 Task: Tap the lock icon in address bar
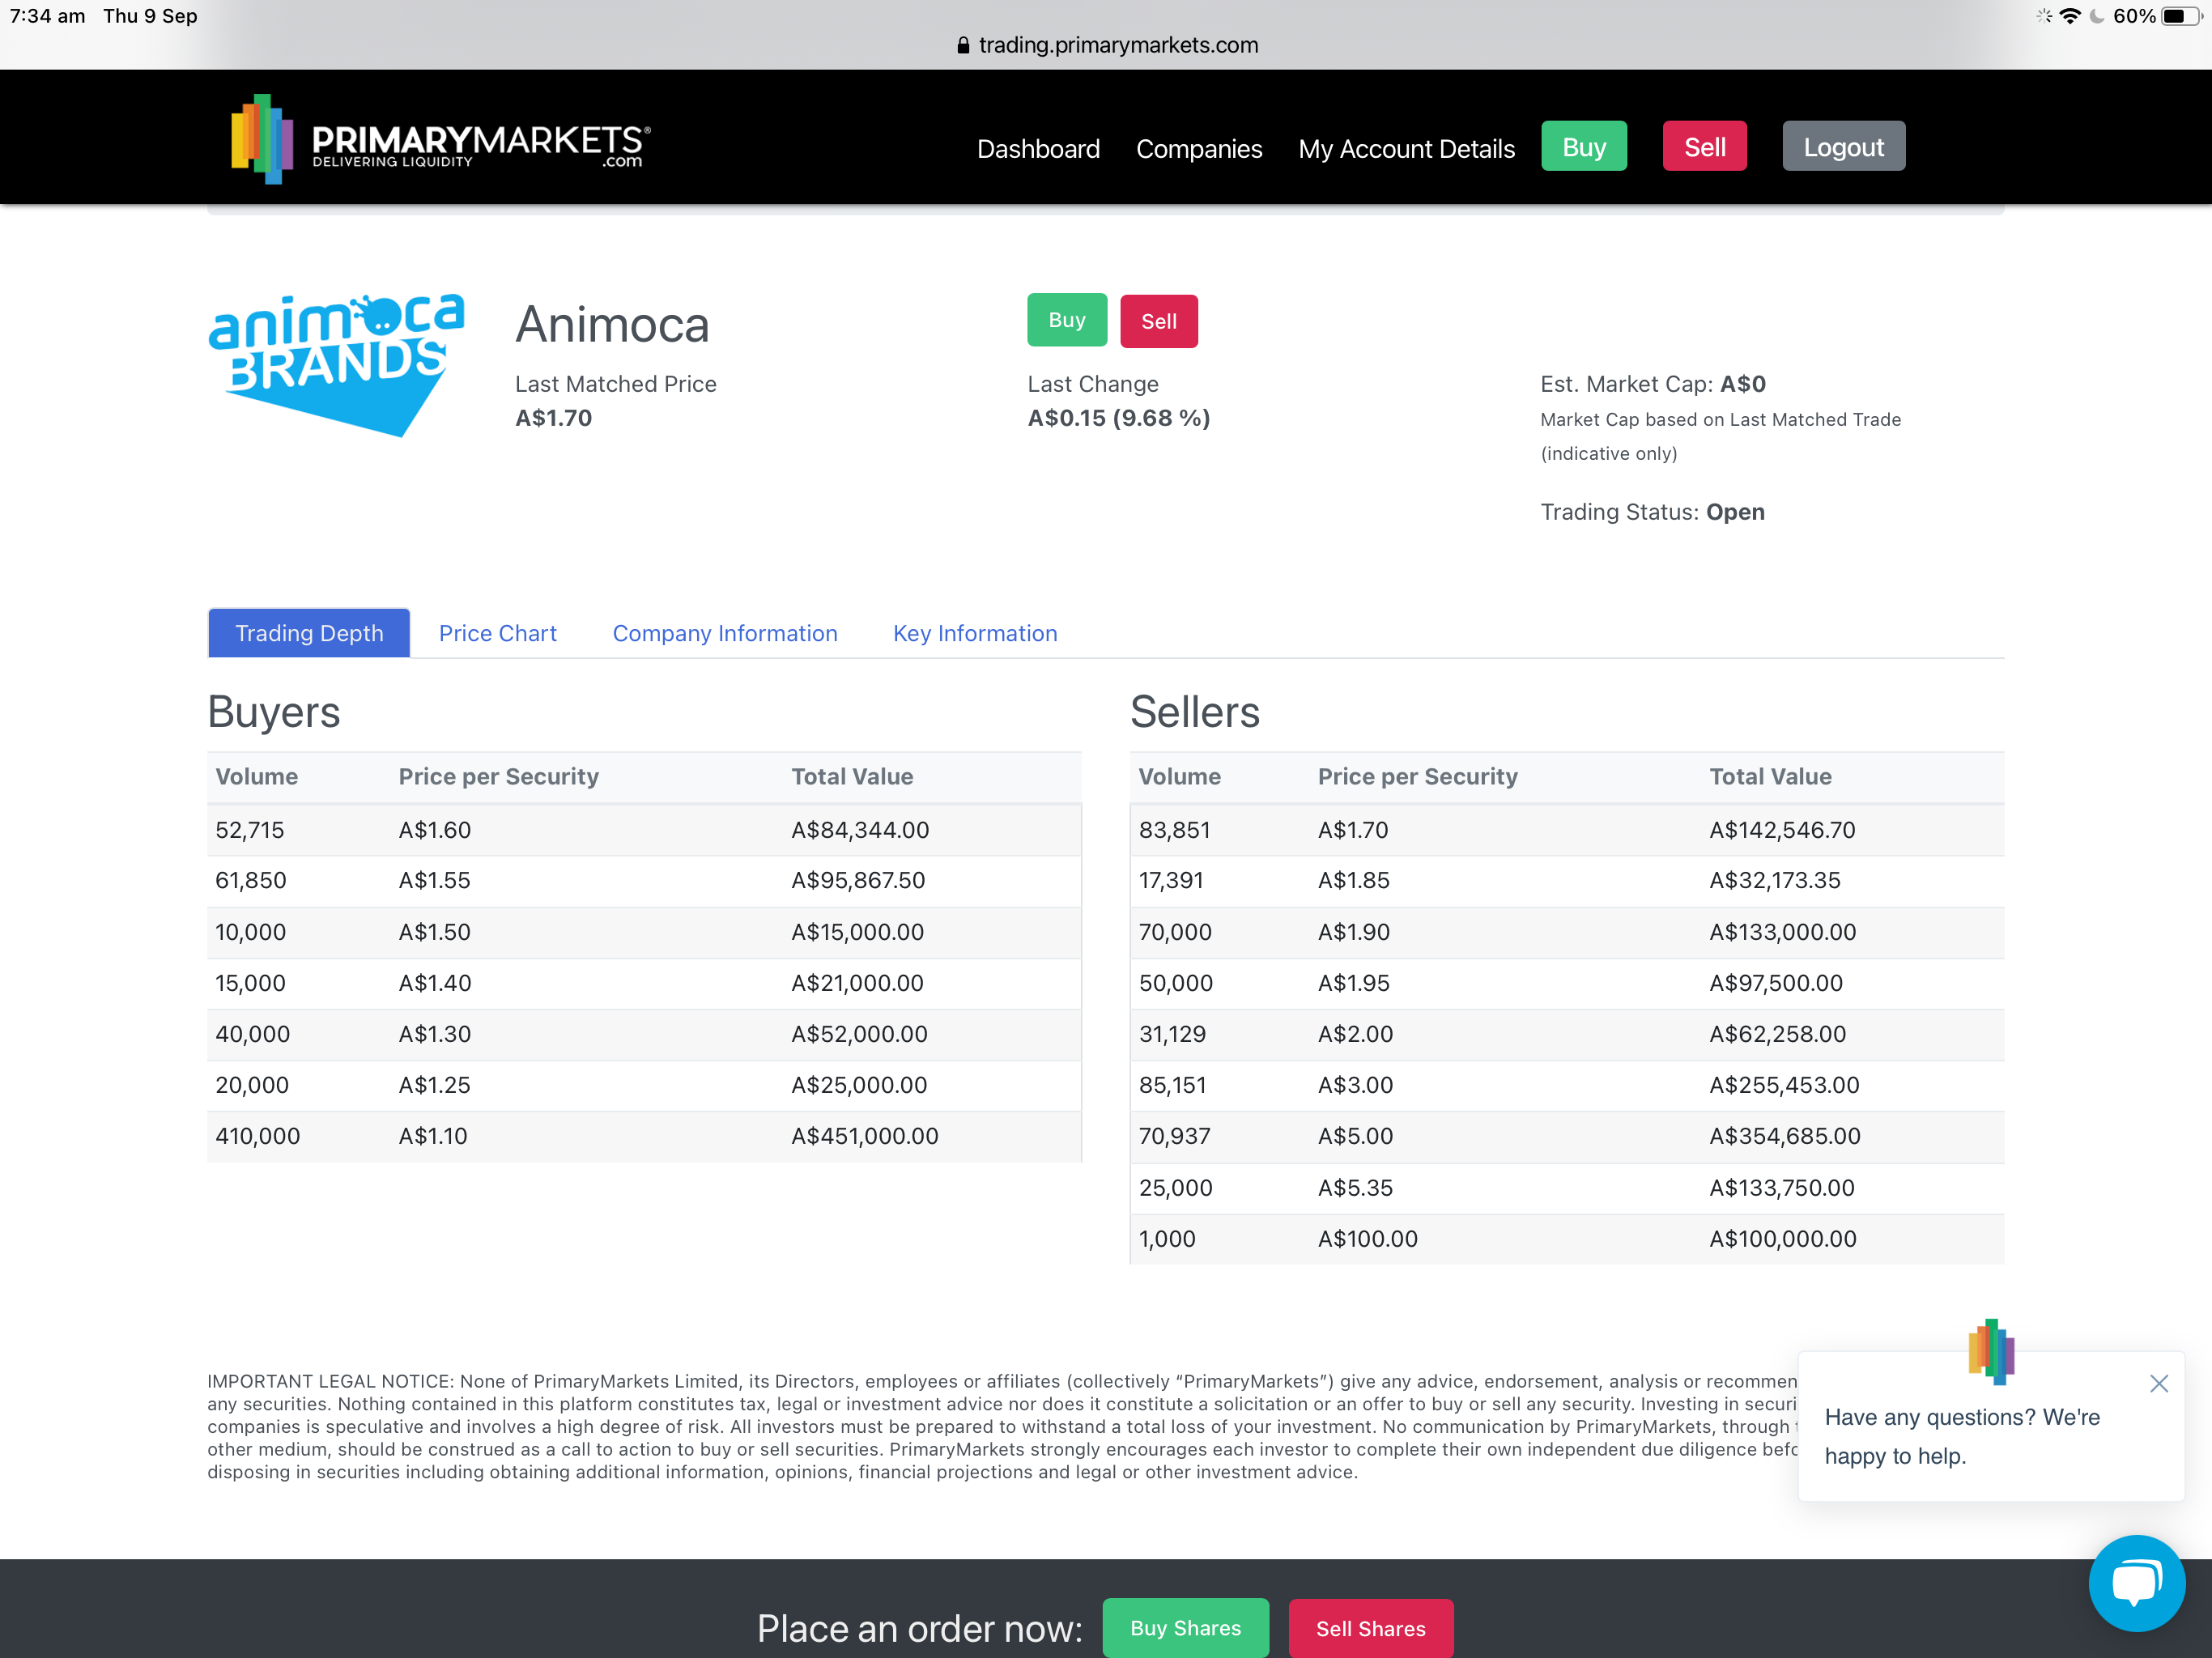[x=963, y=45]
